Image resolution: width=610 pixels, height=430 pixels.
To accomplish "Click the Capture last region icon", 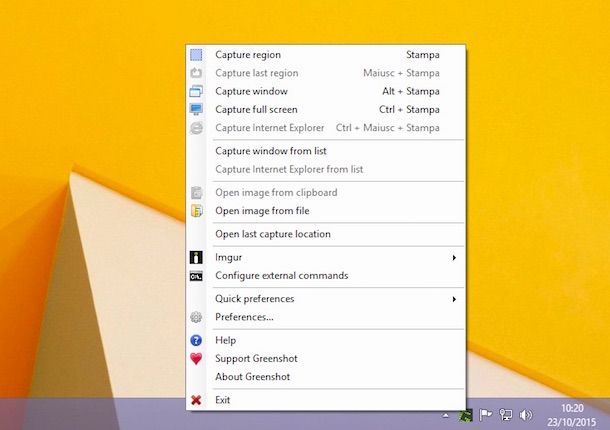I will click(x=196, y=73).
